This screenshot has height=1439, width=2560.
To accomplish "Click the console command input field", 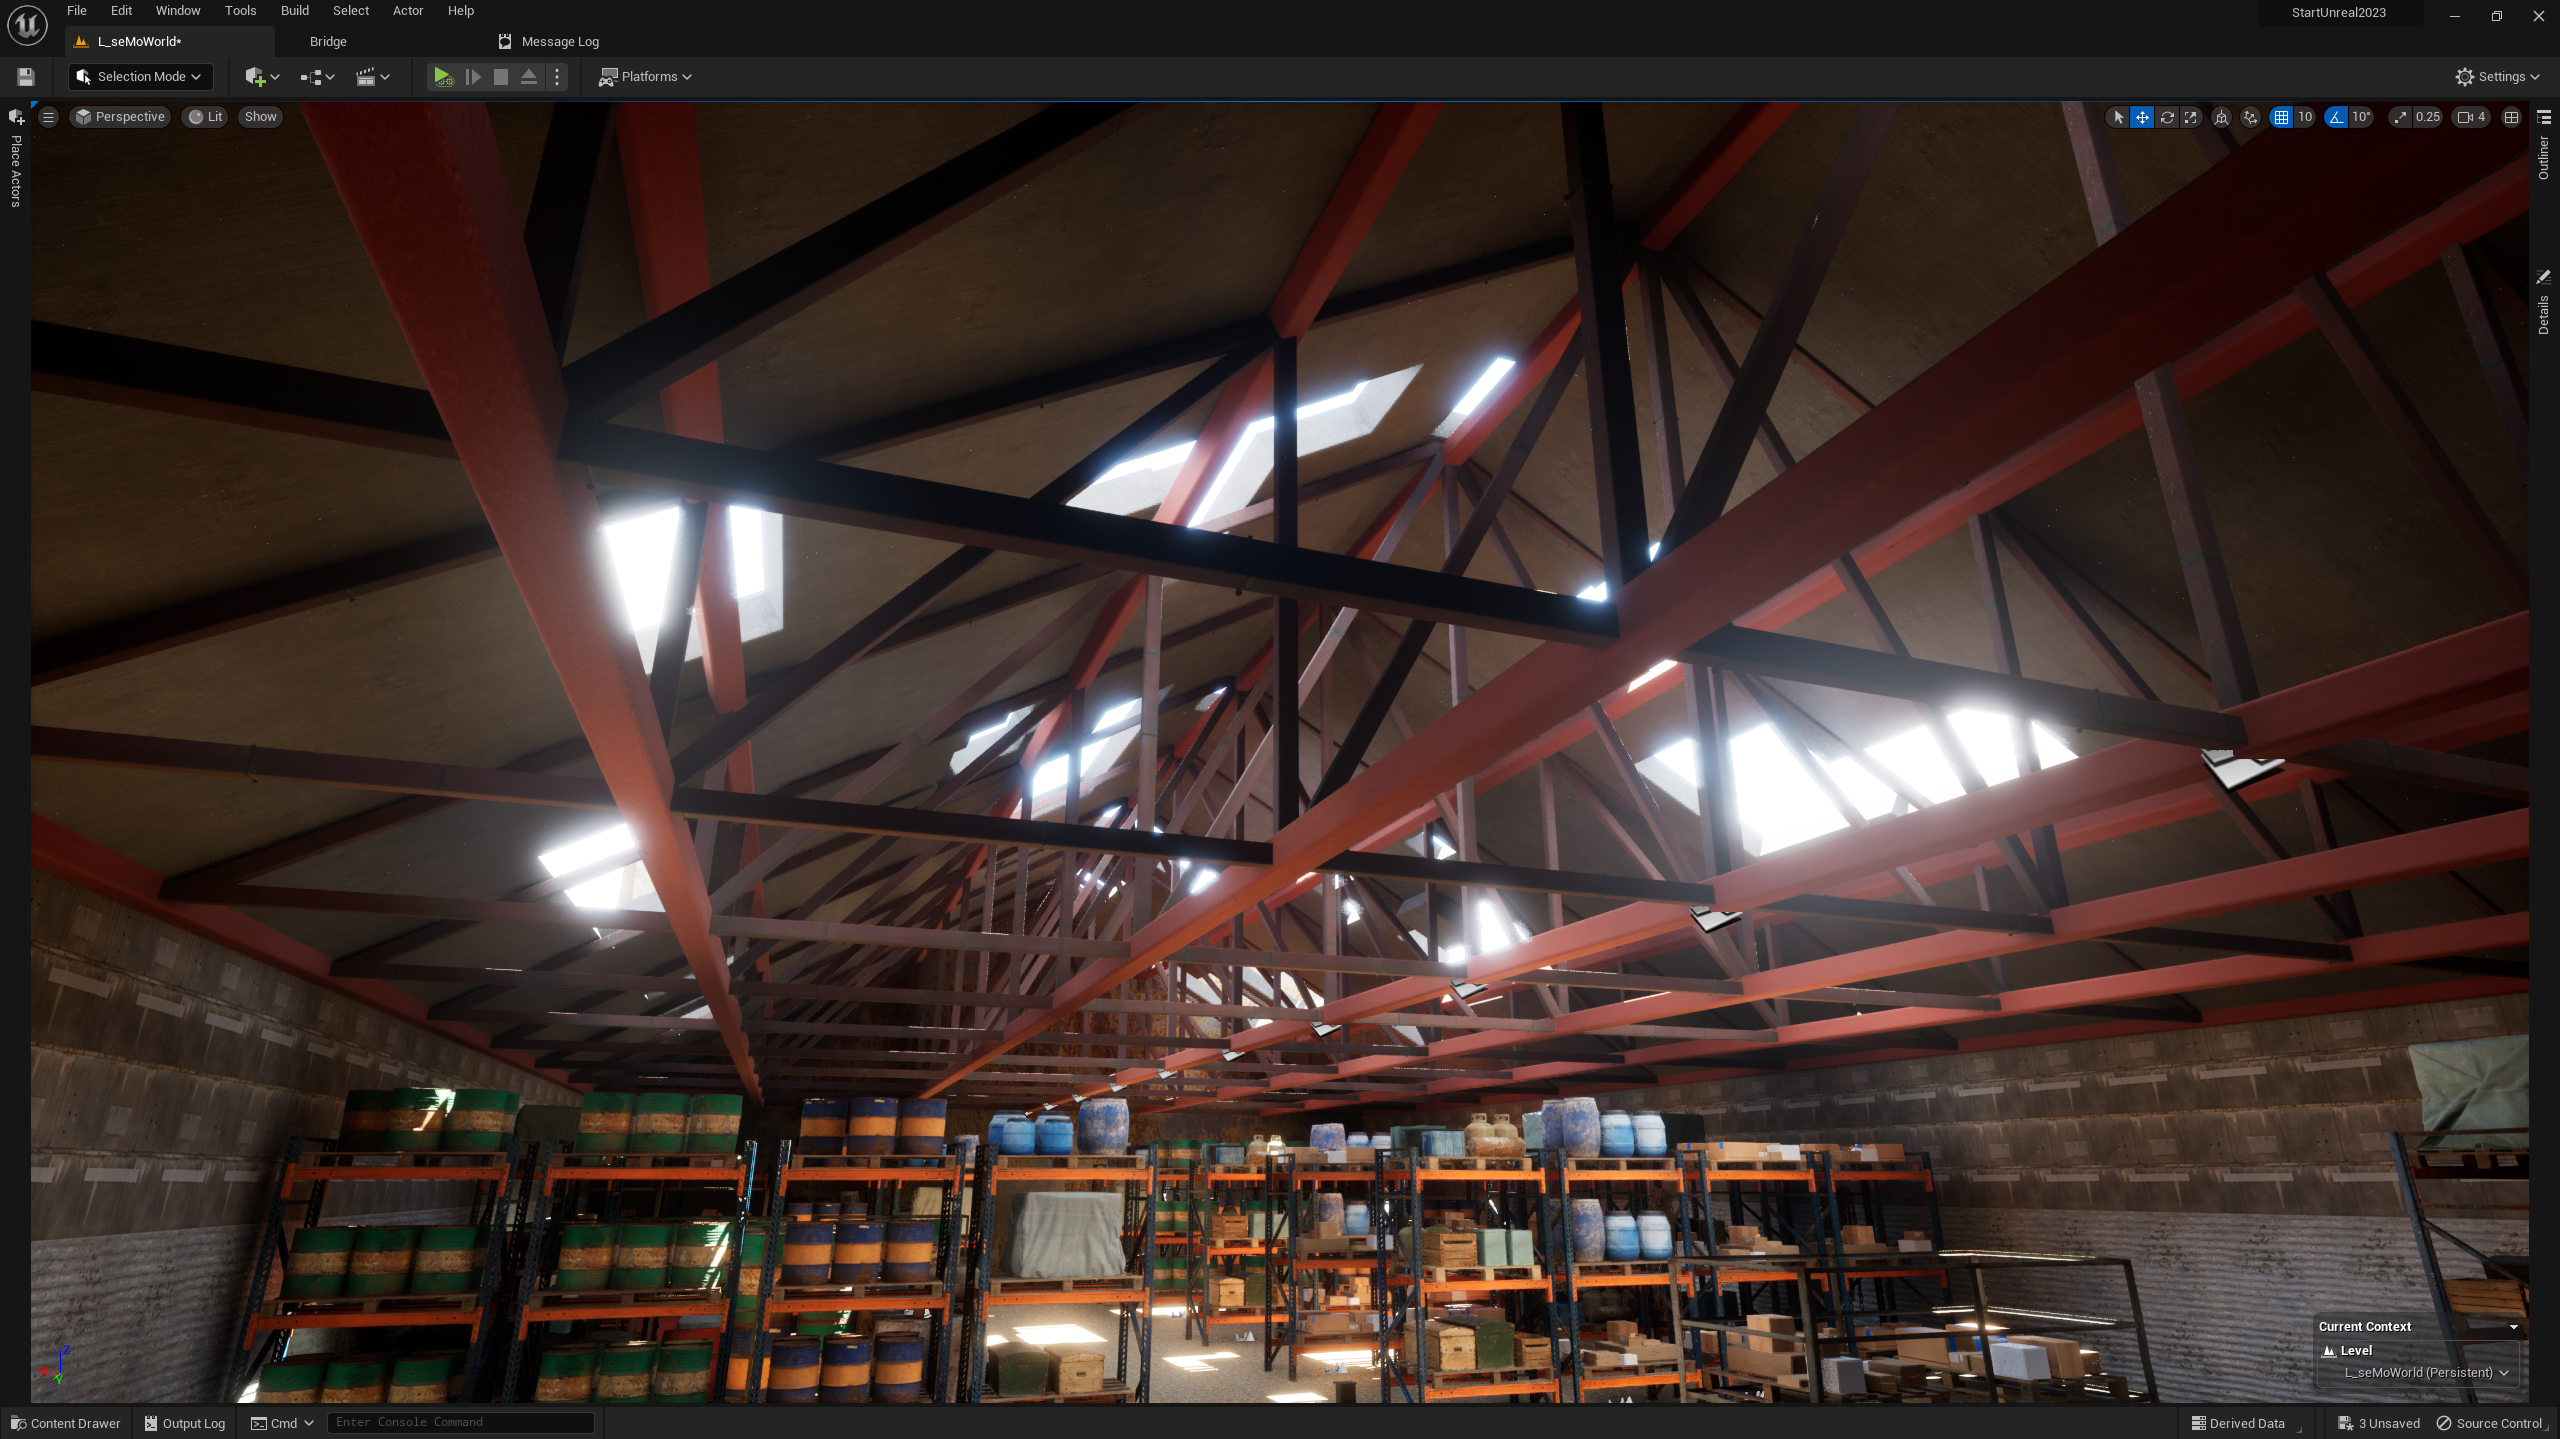I will tap(460, 1422).
